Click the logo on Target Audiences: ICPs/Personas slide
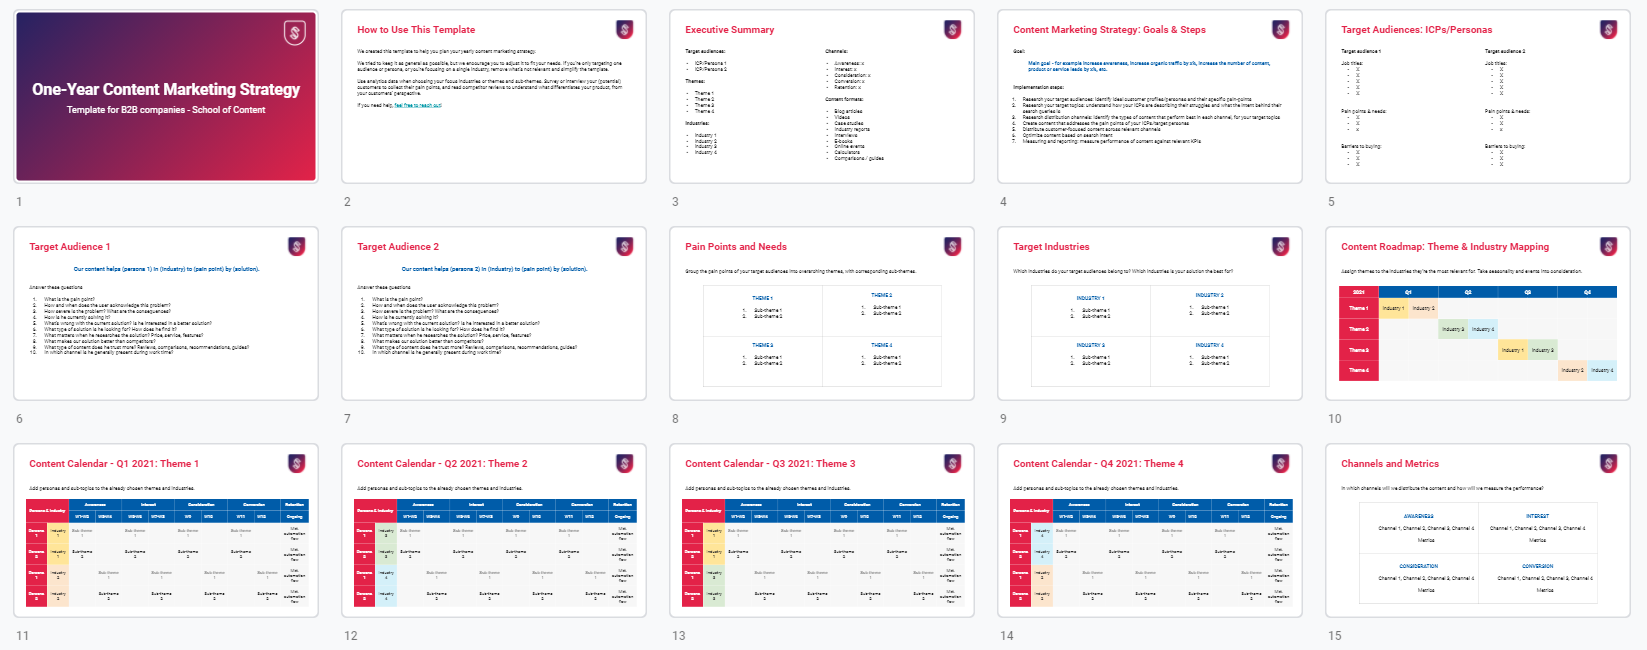Image resolution: width=1647 pixels, height=650 pixels. click(1608, 29)
